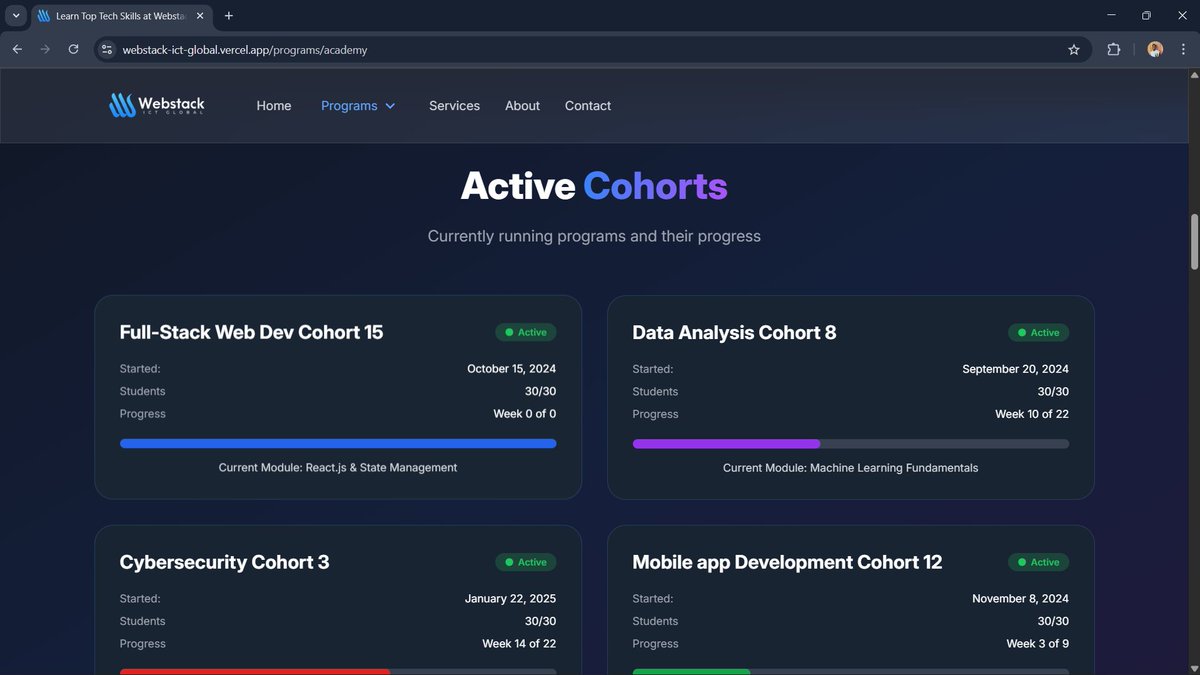Bookmark this page with the star icon

[x=1074, y=49]
